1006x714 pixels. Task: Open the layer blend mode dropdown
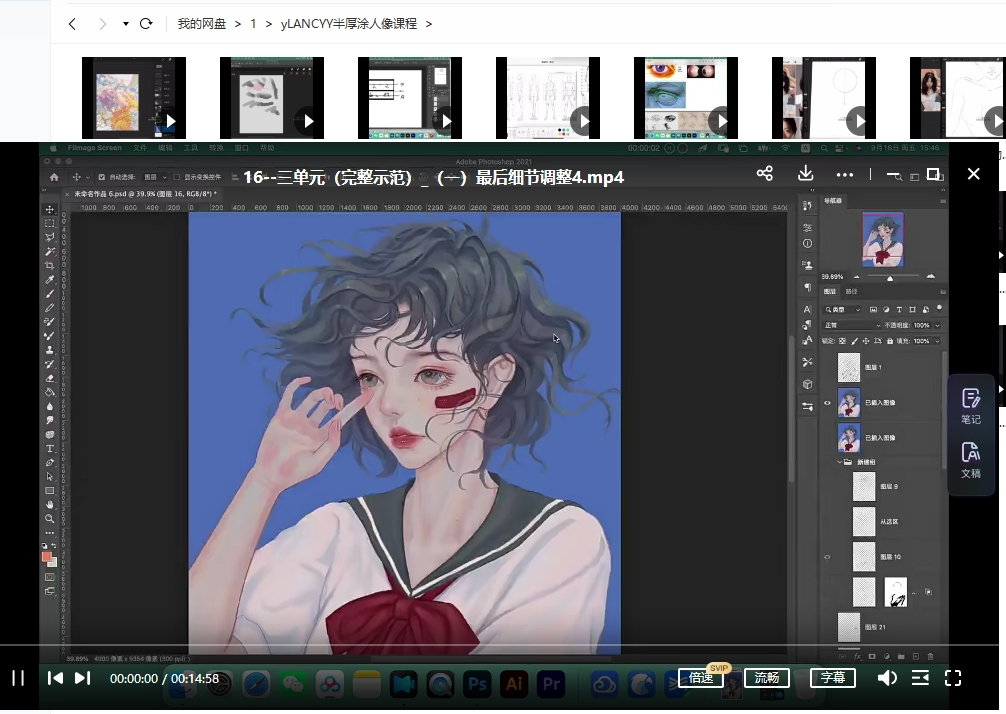[851, 325]
